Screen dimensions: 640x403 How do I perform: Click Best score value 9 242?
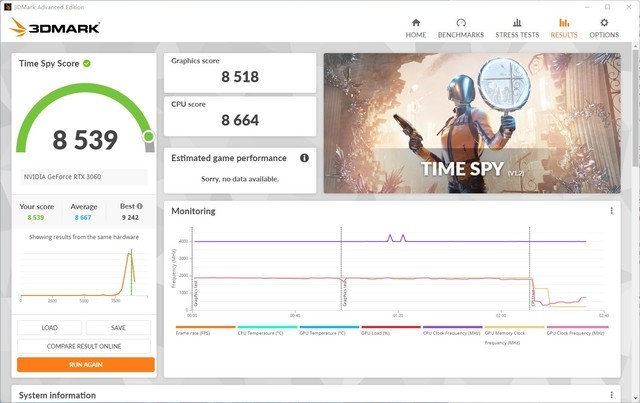point(130,218)
